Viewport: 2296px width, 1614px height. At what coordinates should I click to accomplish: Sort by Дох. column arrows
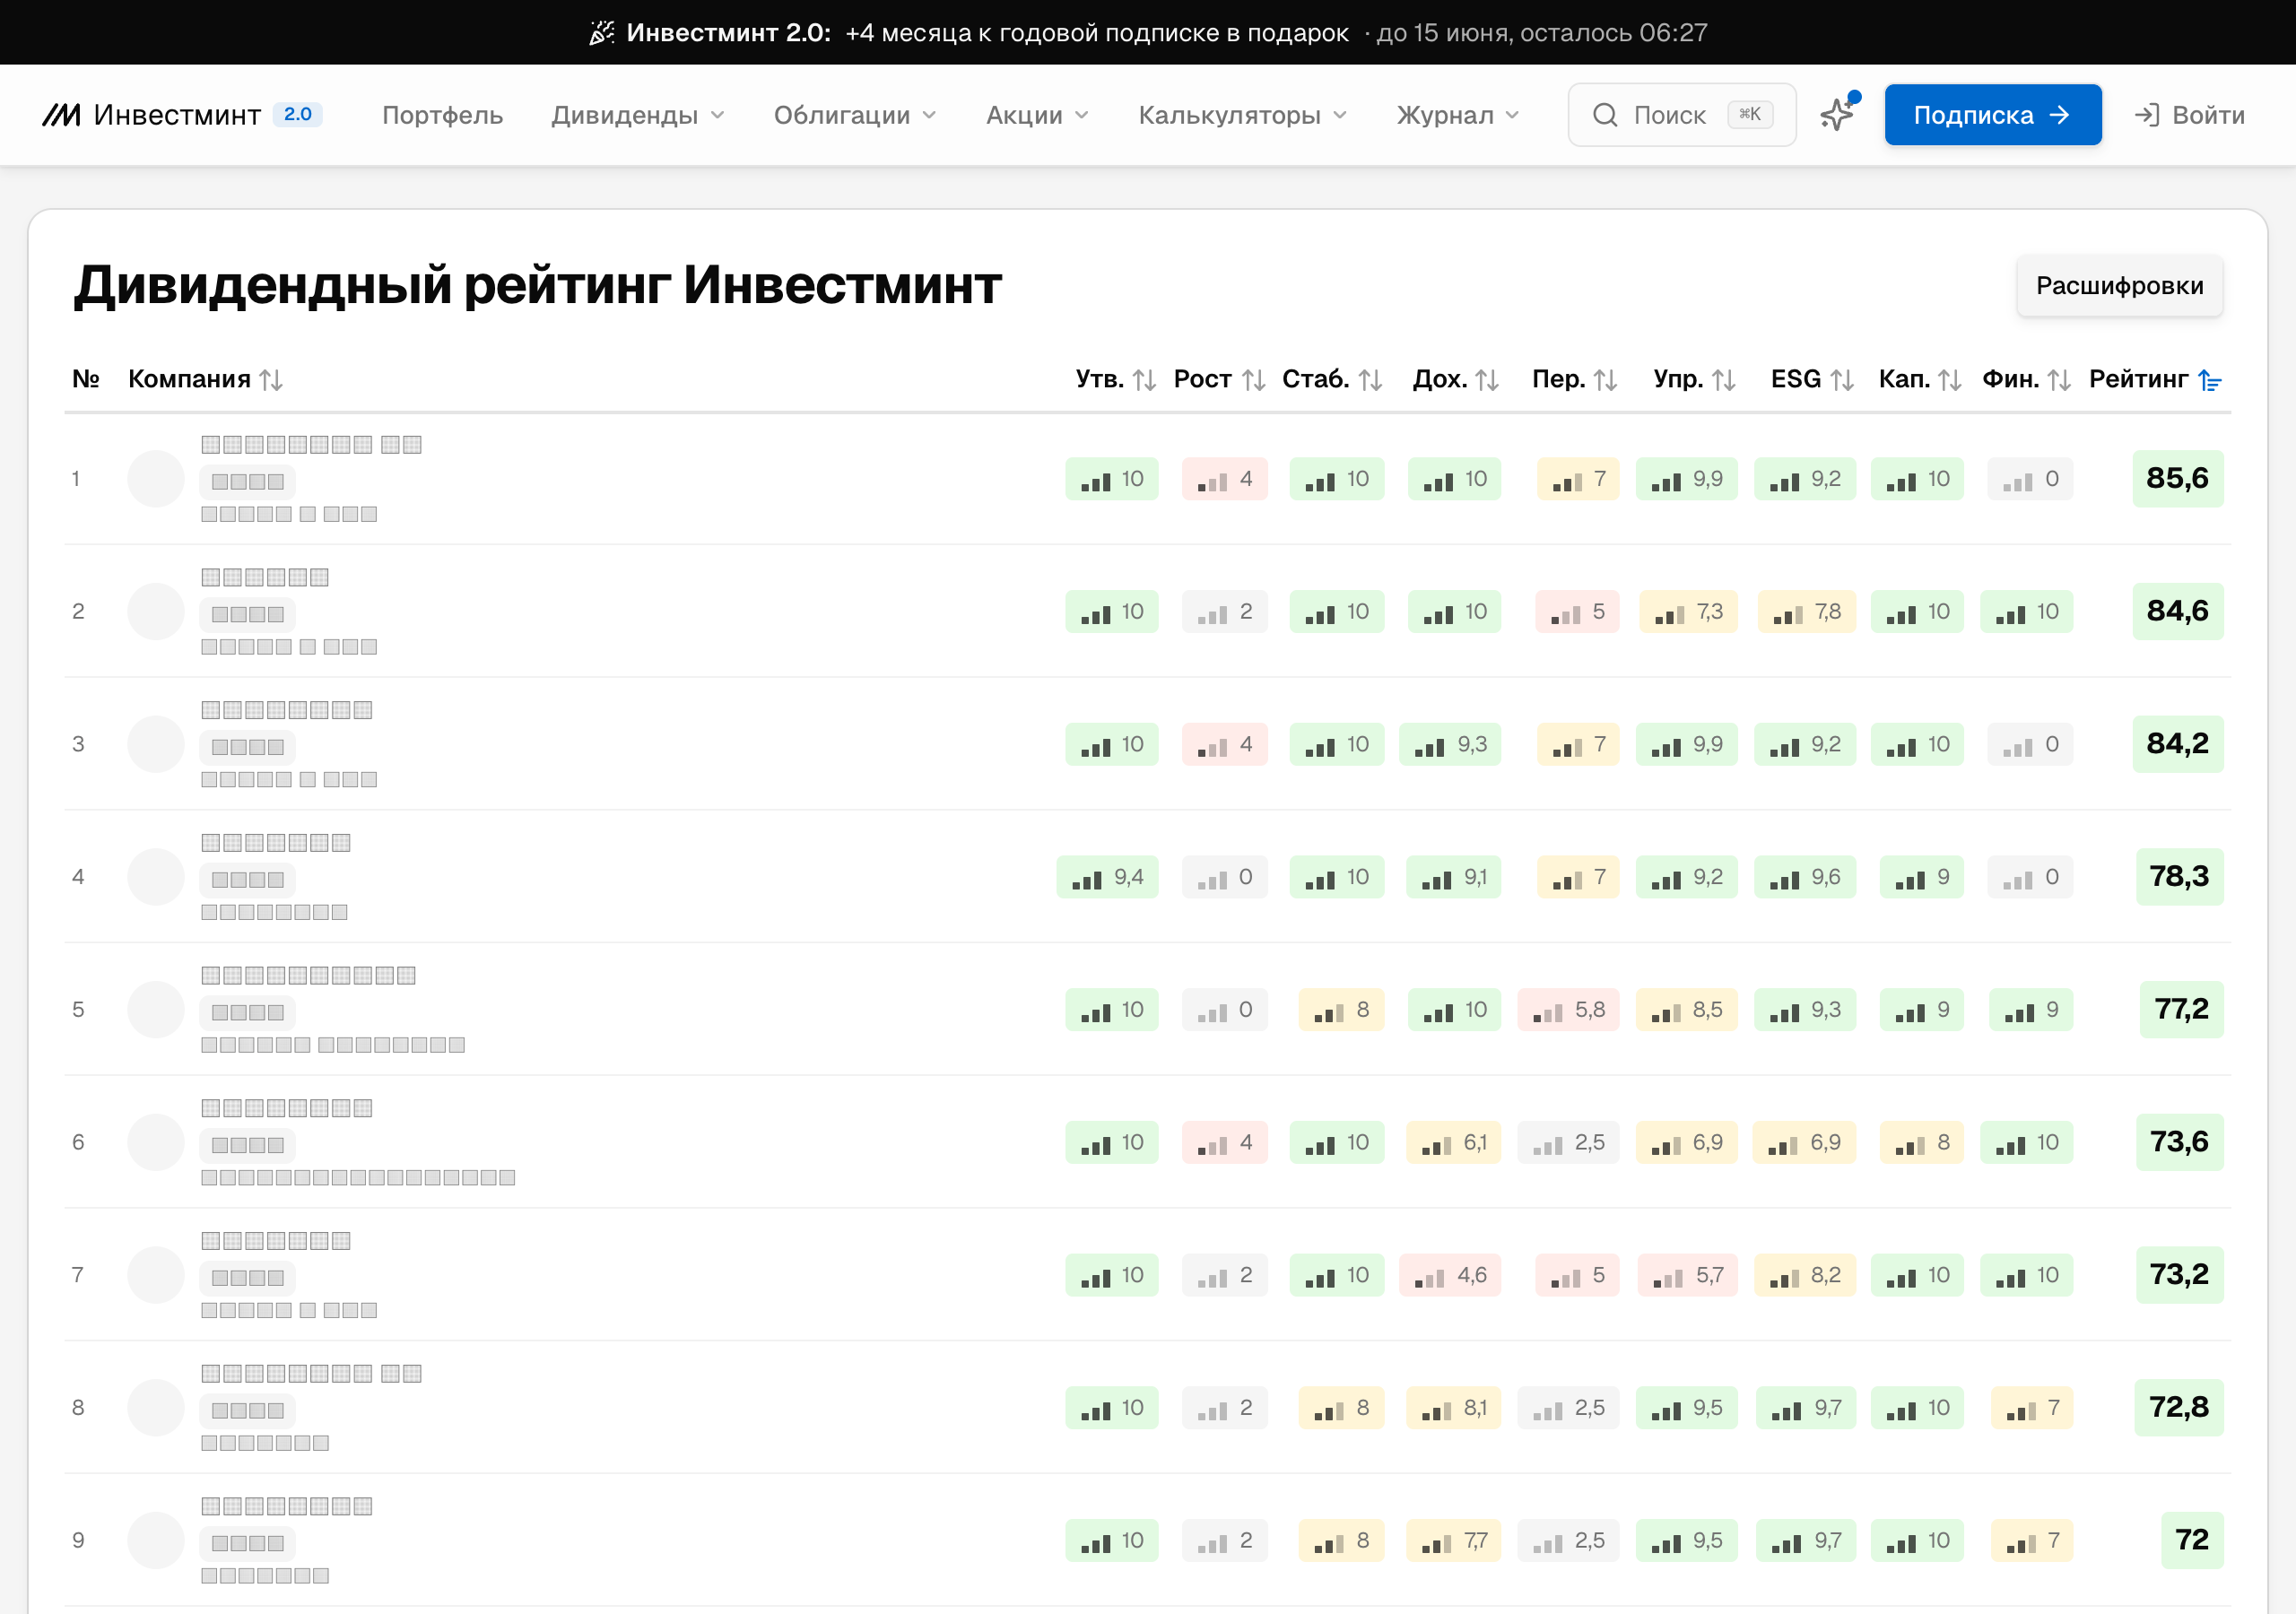click(1488, 380)
